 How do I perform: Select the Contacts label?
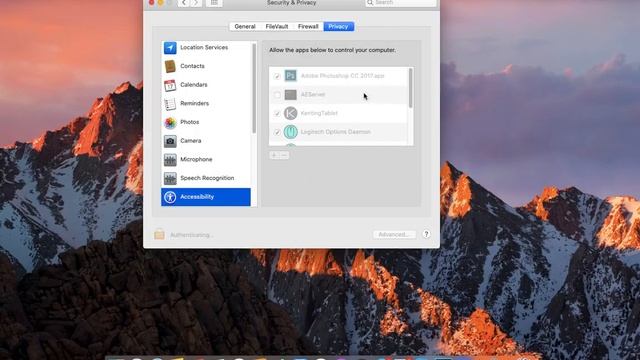[x=192, y=66]
